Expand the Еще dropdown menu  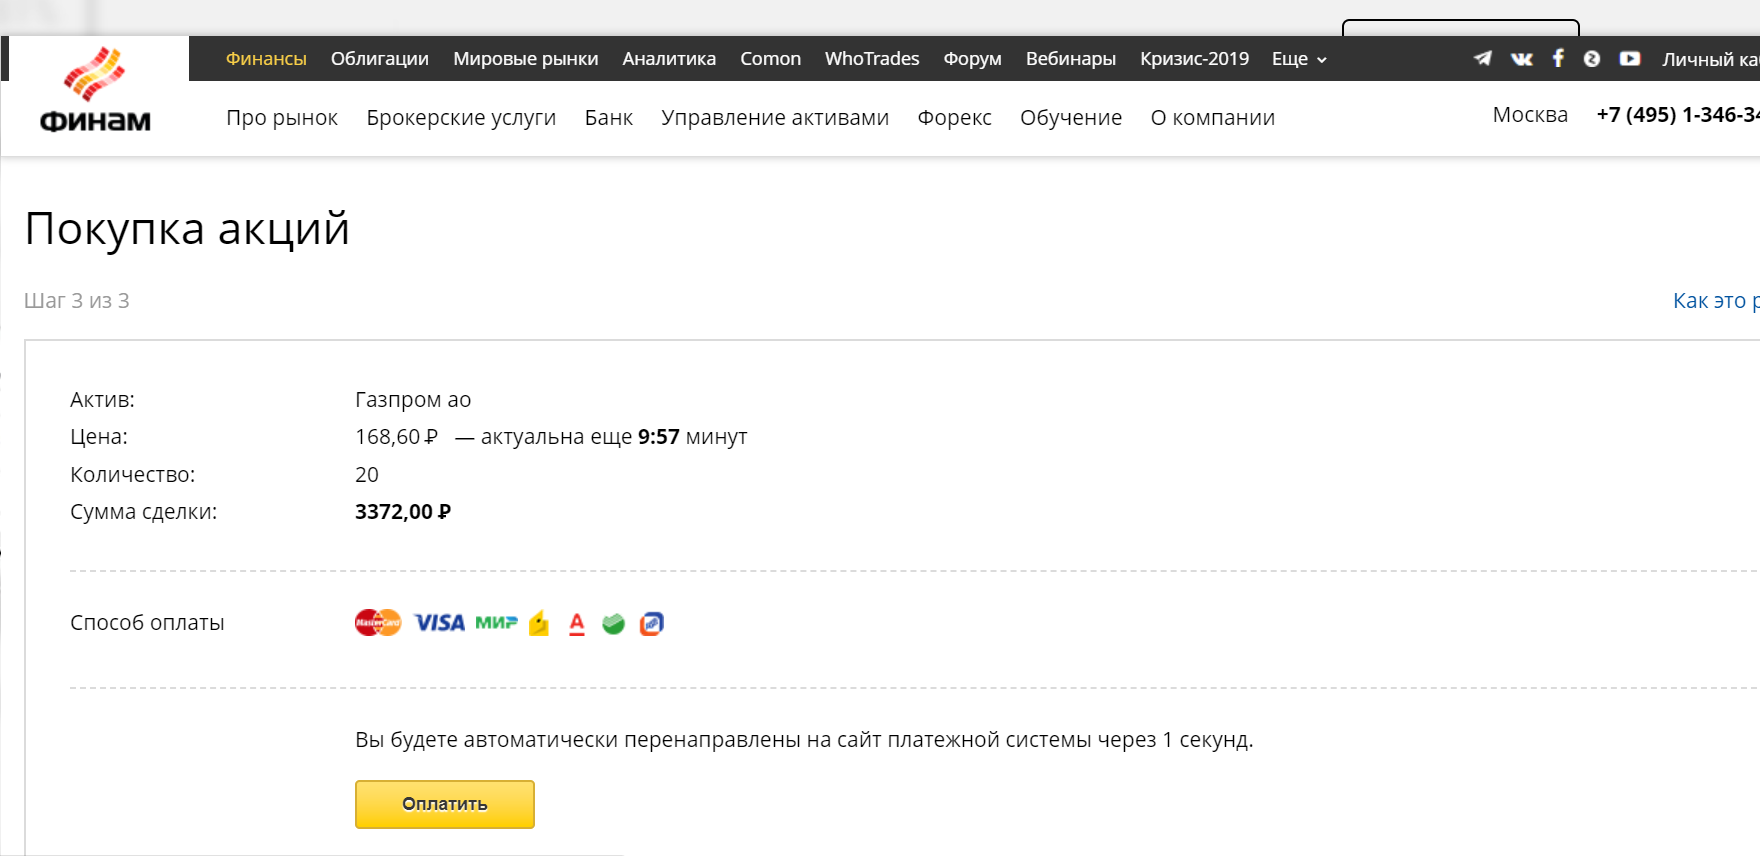(x=1299, y=59)
